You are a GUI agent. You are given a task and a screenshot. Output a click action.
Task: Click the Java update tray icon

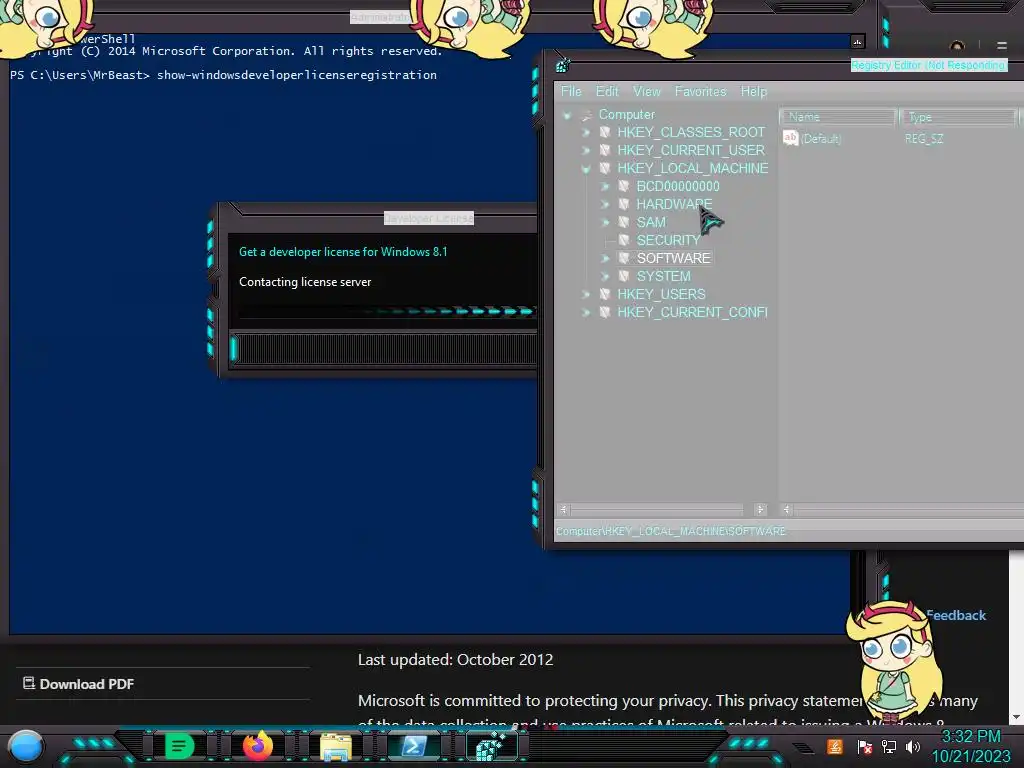[x=835, y=746]
